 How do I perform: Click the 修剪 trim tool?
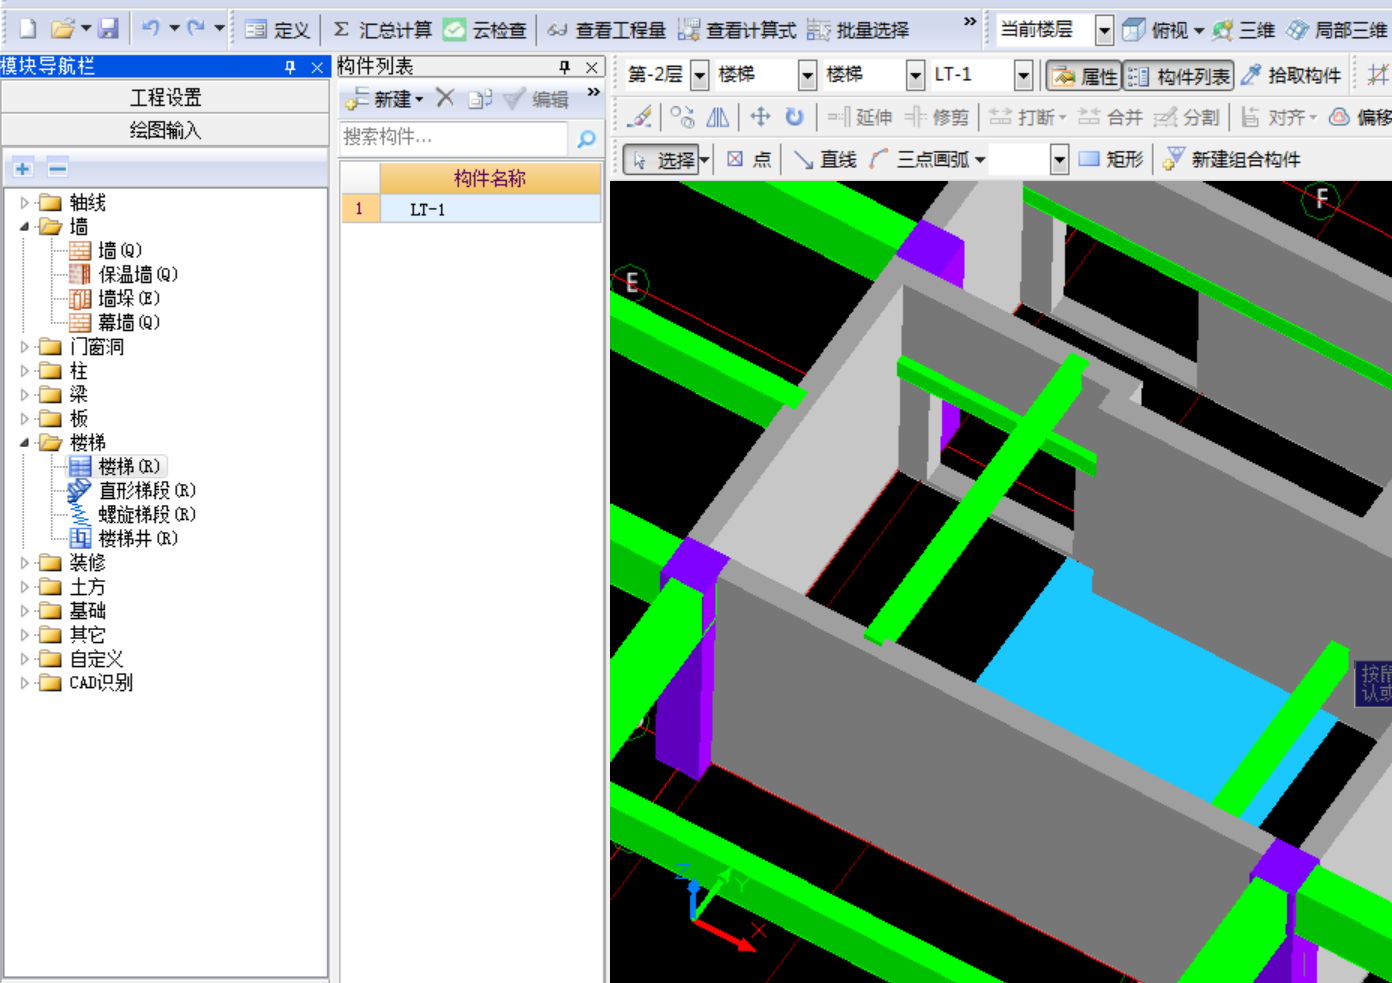point(937,117)
